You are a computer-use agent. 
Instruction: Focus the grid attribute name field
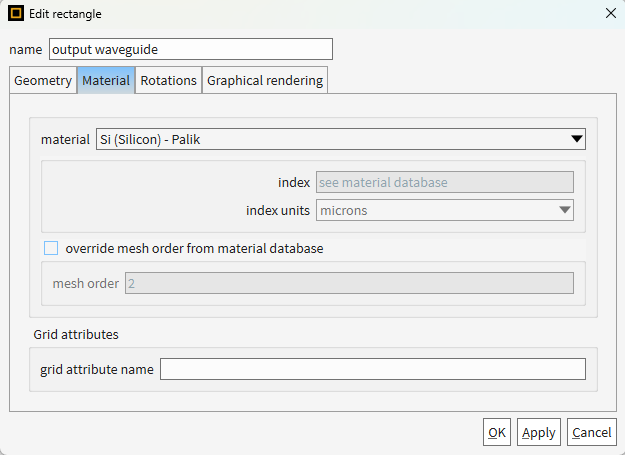pyautogui.click(x=373, y=369)
